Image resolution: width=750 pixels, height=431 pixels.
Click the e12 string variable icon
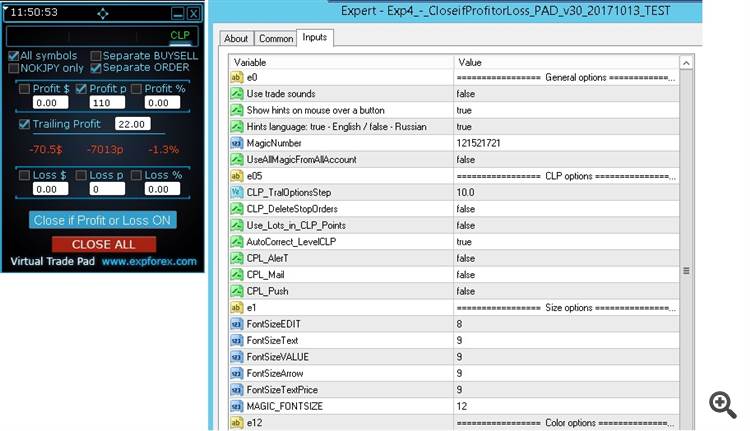(x=236, y=423)
